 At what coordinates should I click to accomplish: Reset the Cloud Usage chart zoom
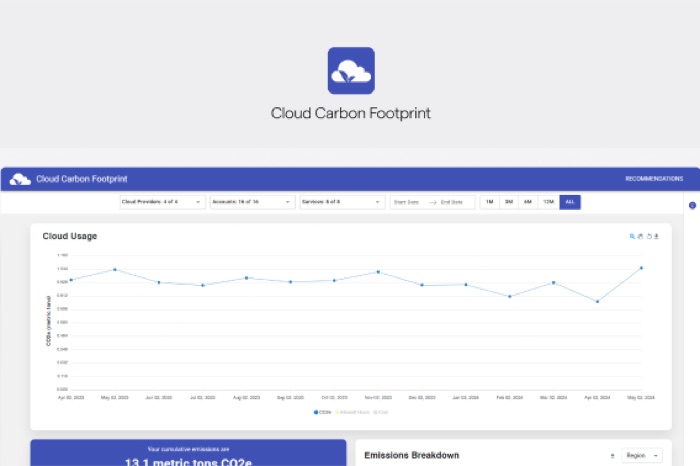pos(649,236)
